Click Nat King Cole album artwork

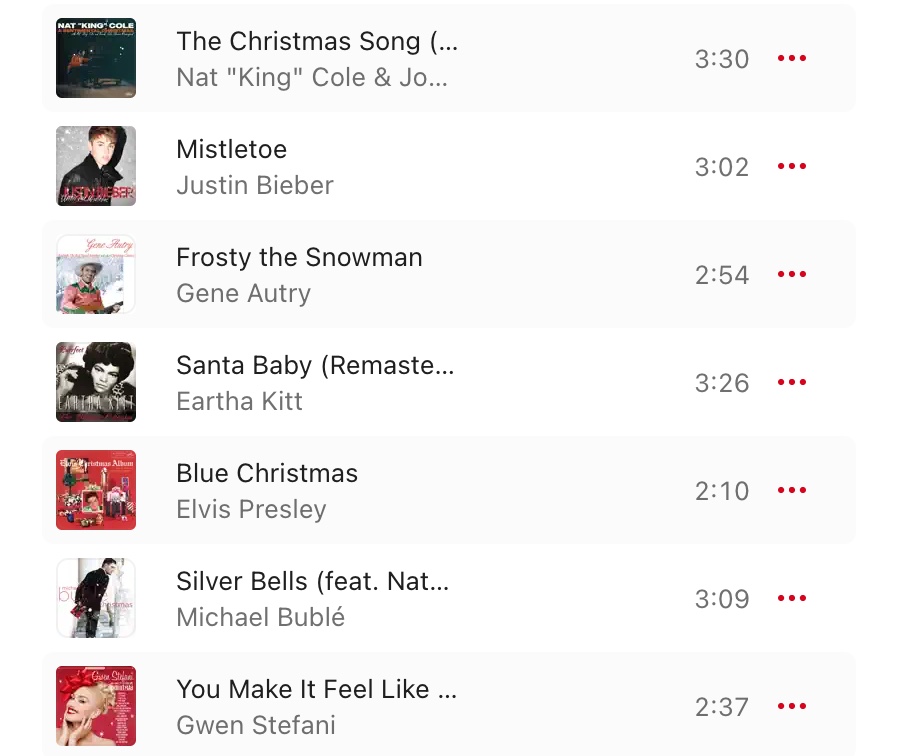coord(96,58)
